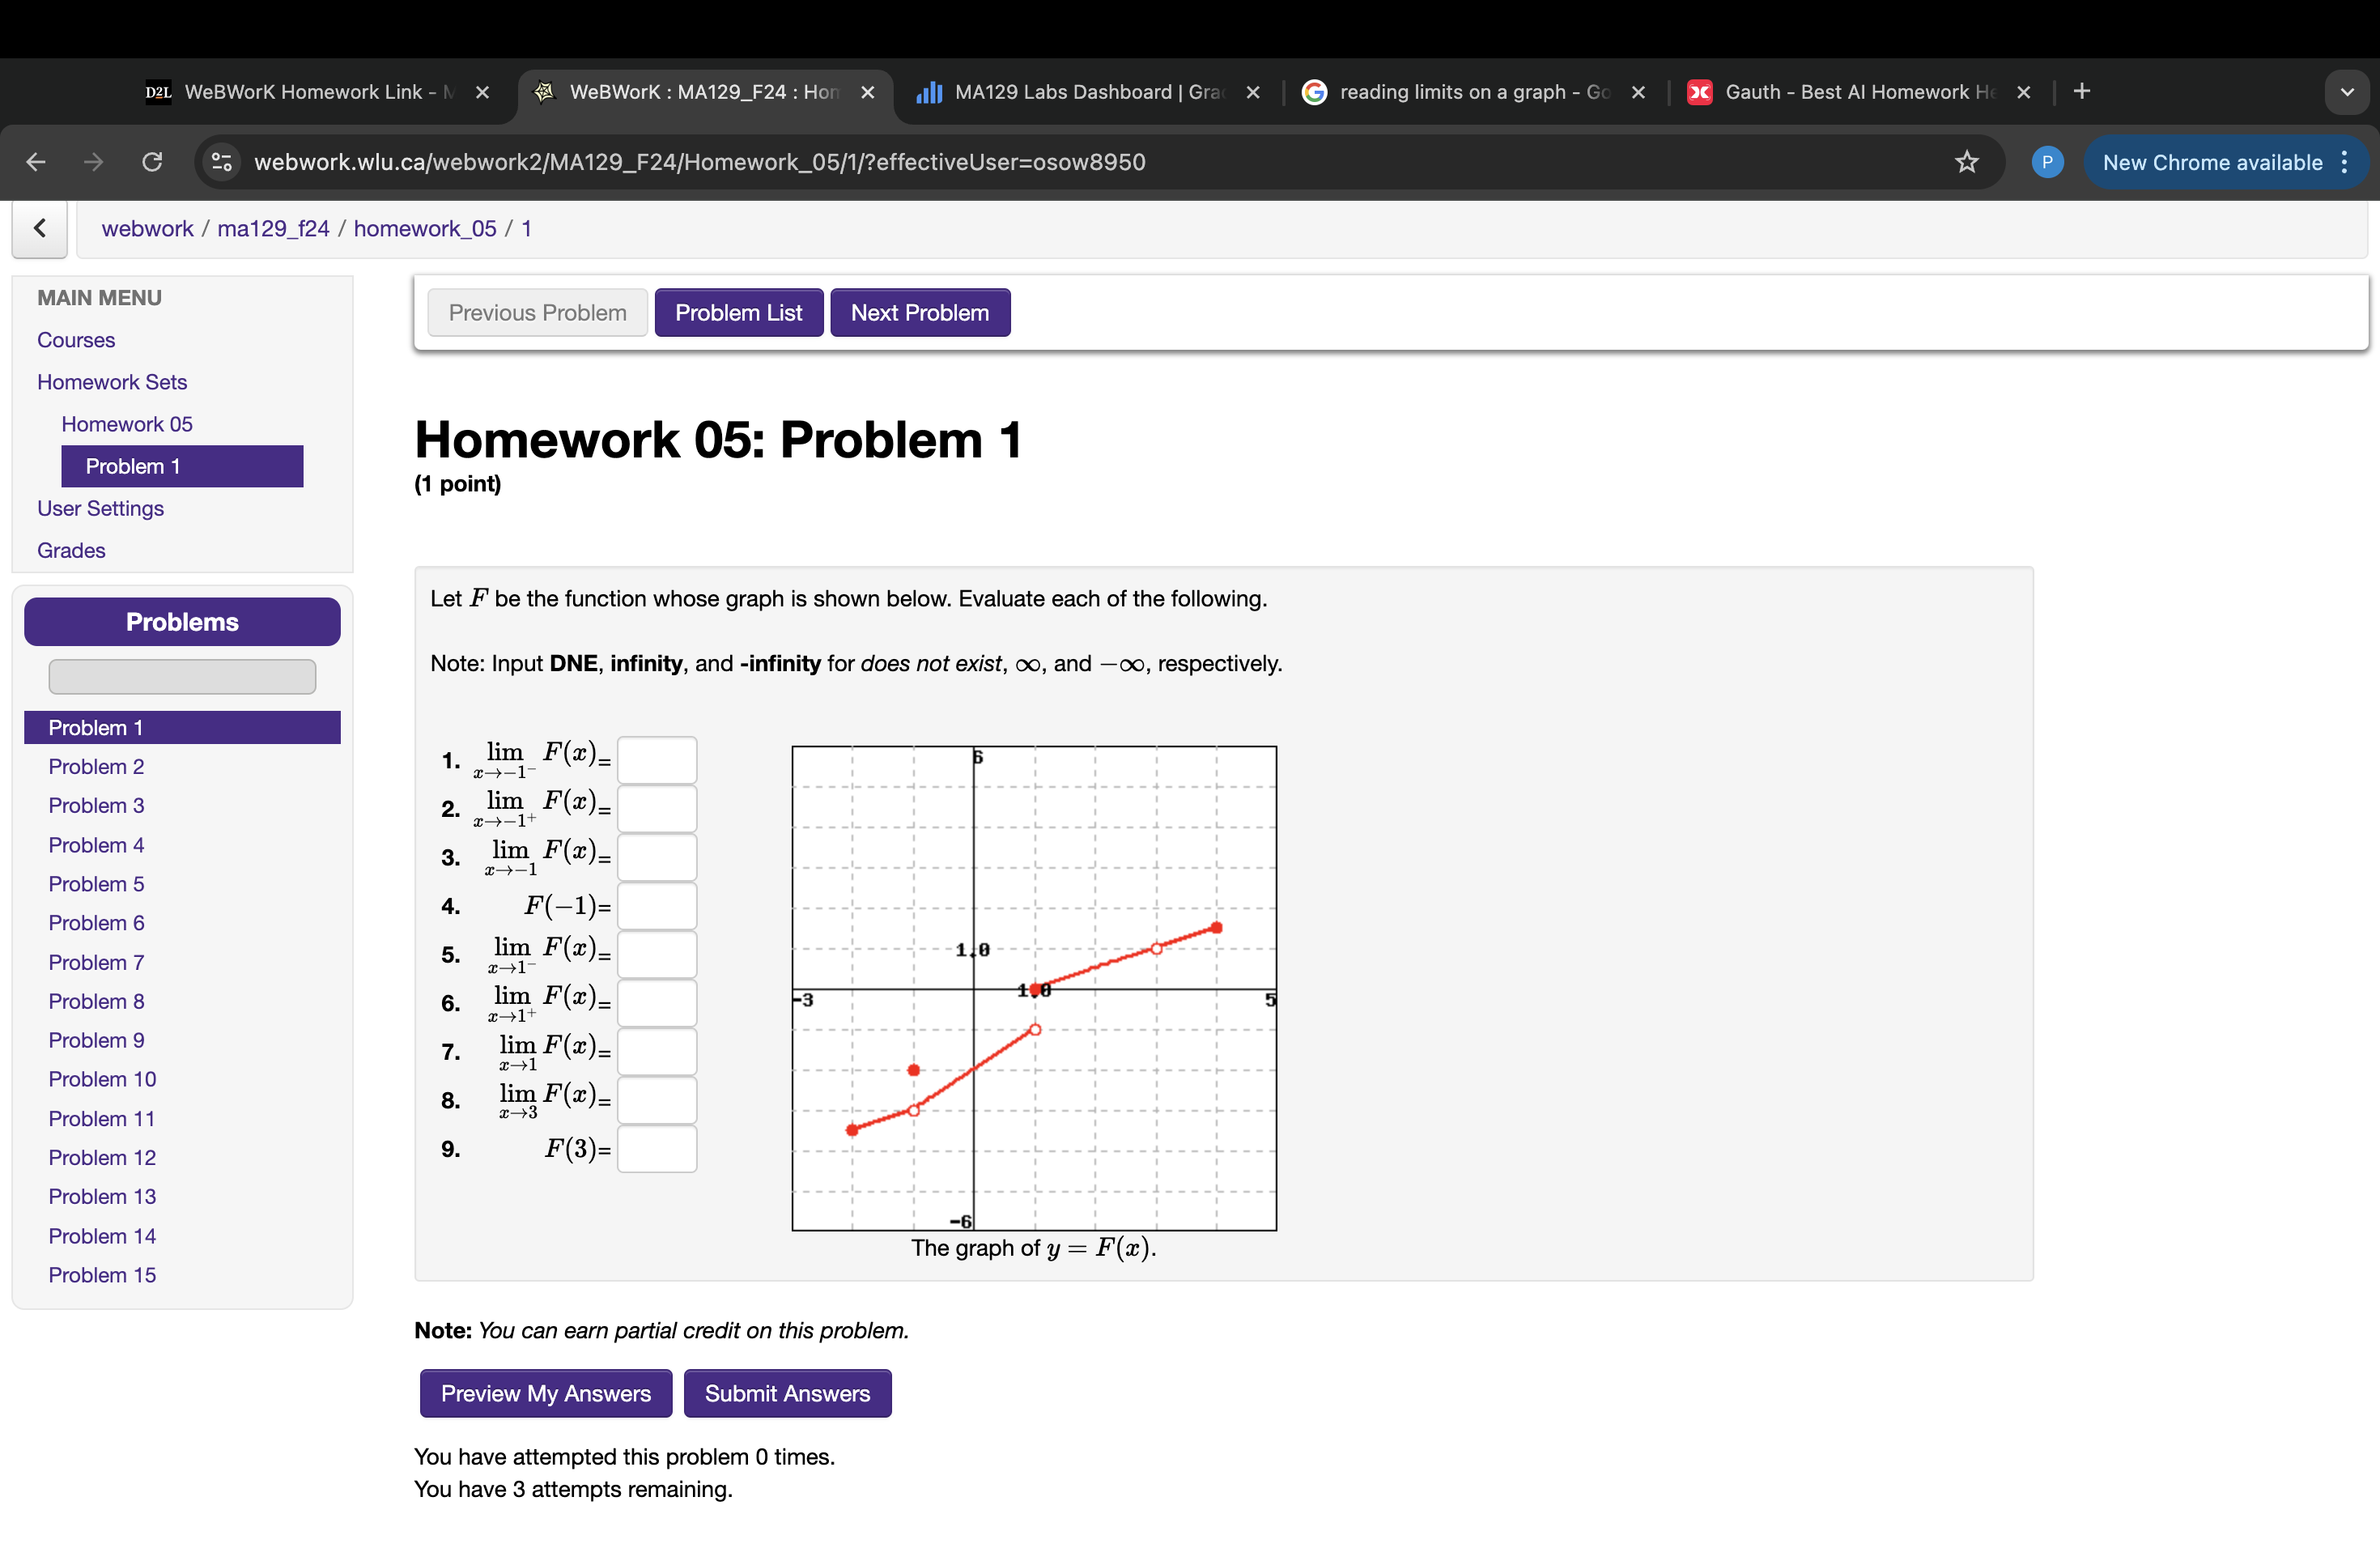
Task: Open the webwork breadcrumb link
Action: (147, 228)
